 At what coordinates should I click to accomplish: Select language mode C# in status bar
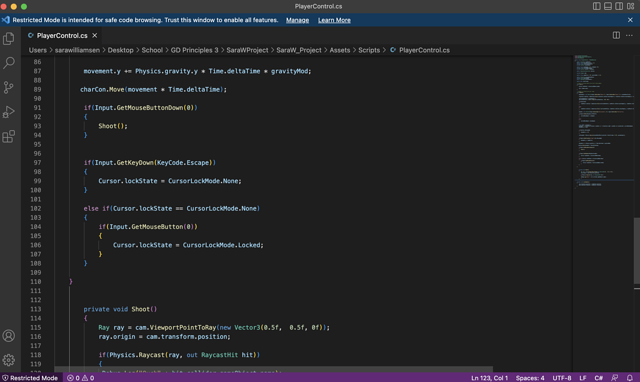598,378
